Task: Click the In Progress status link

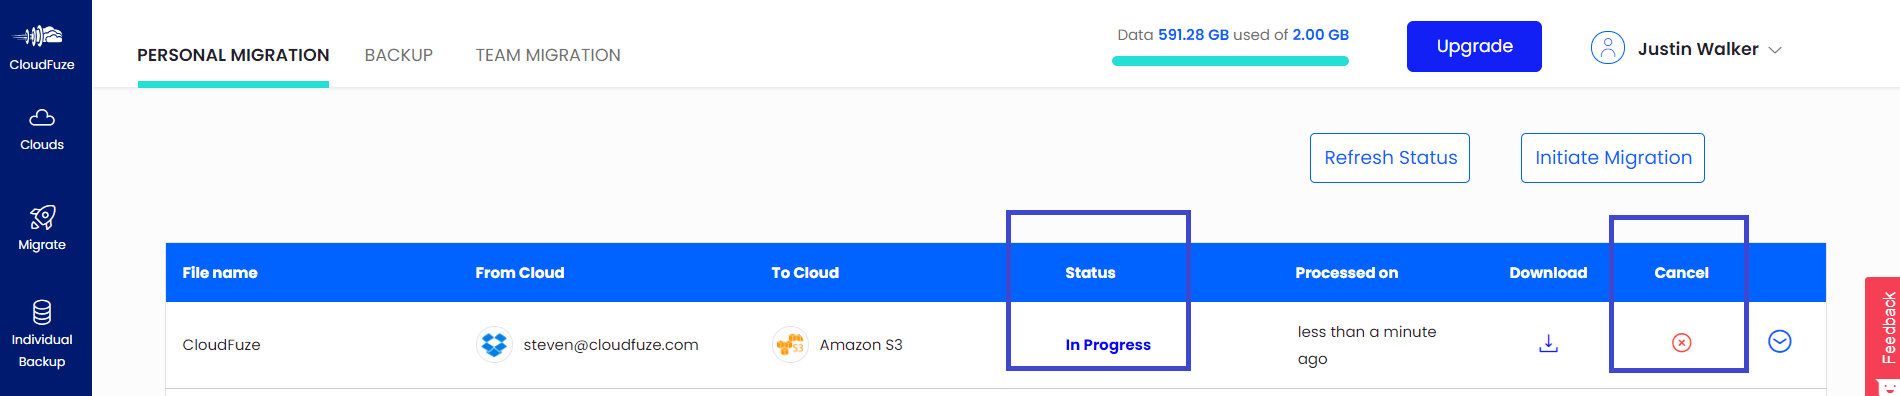Action: coord(1108,345)
